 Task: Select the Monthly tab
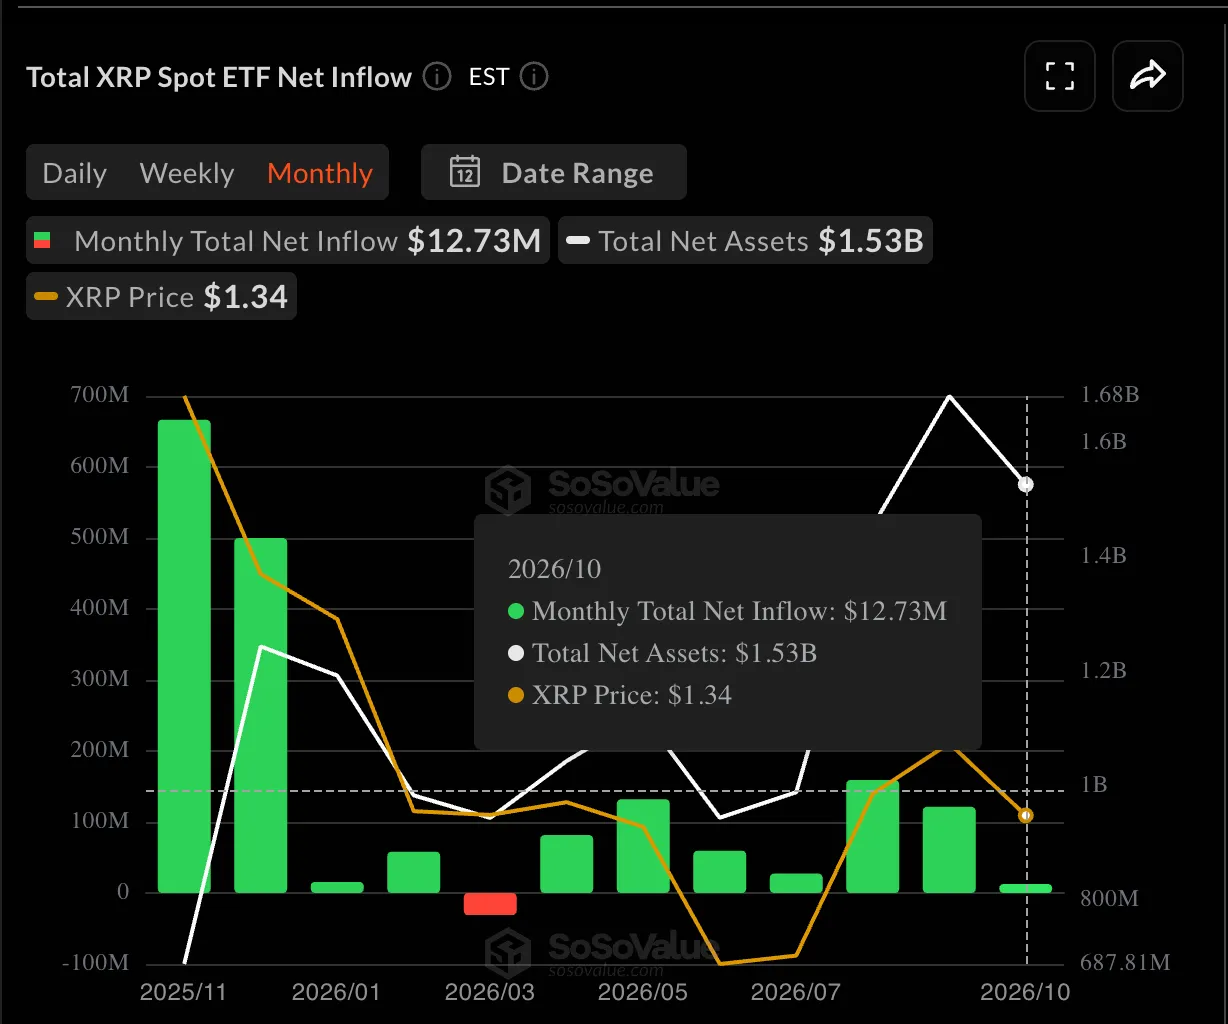coord(320,173)
